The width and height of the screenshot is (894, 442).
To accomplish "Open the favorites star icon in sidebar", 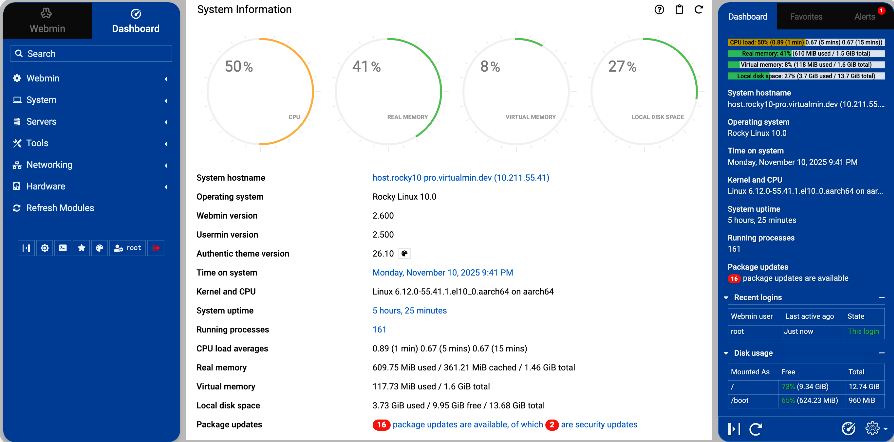I will [x=81, y=247].
